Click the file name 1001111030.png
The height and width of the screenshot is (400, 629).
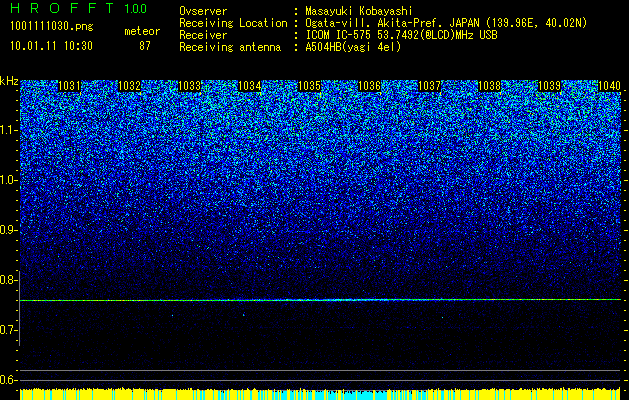[x=52, y=27]
